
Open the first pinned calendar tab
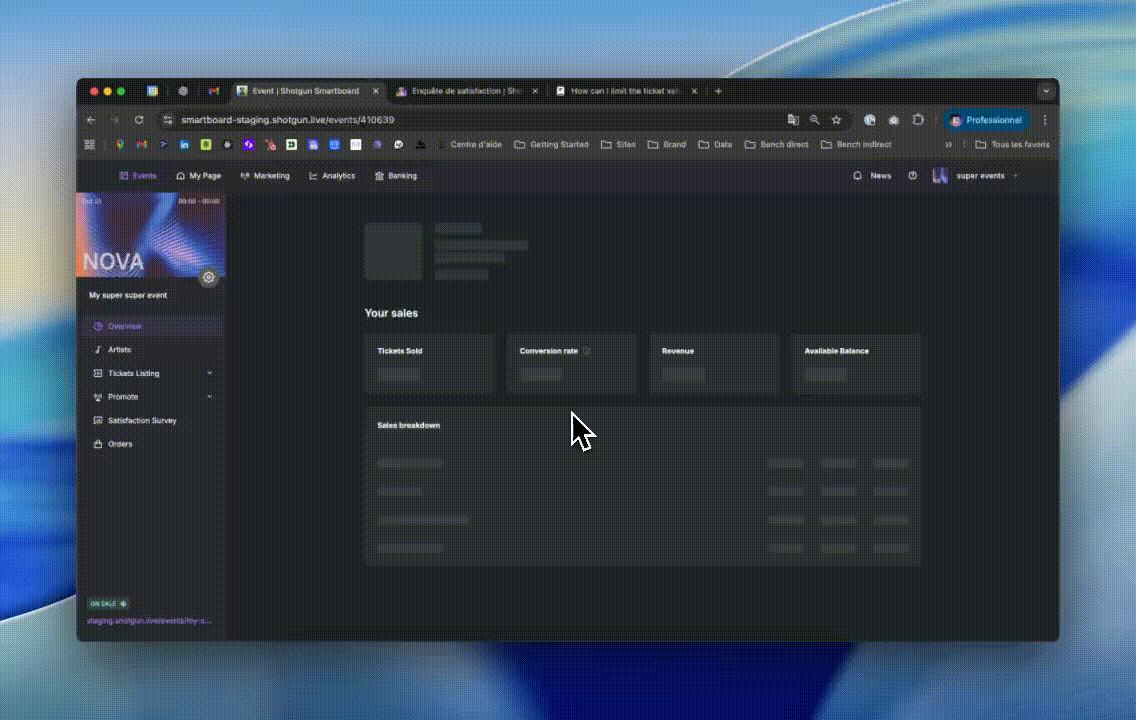[x=153, y=91]
